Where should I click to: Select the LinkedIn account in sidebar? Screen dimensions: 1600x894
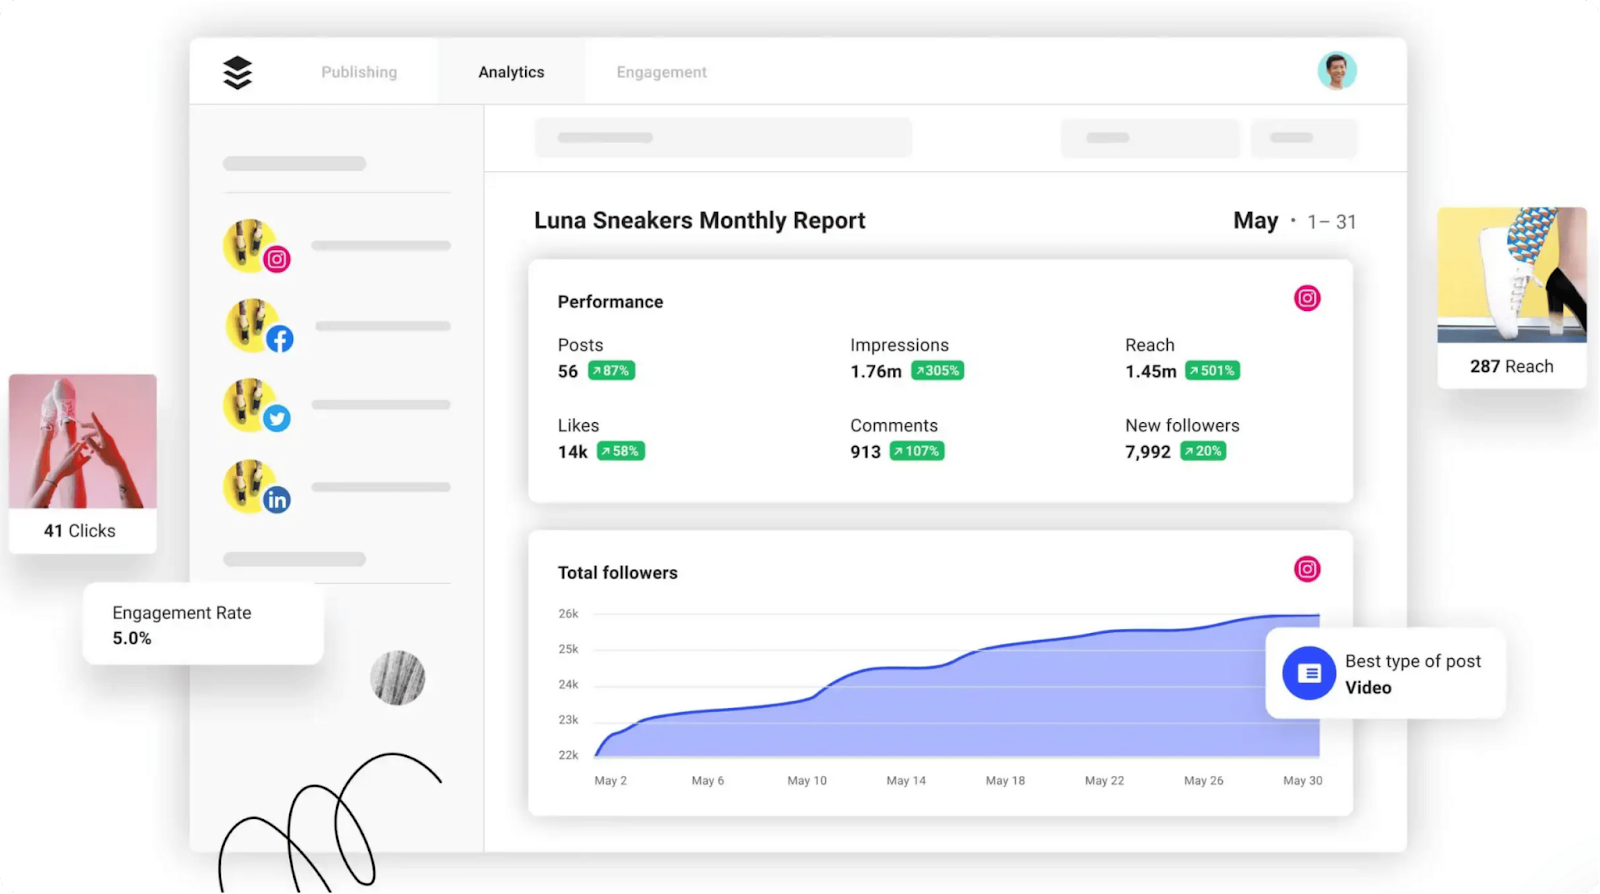(x=256, y=487)
